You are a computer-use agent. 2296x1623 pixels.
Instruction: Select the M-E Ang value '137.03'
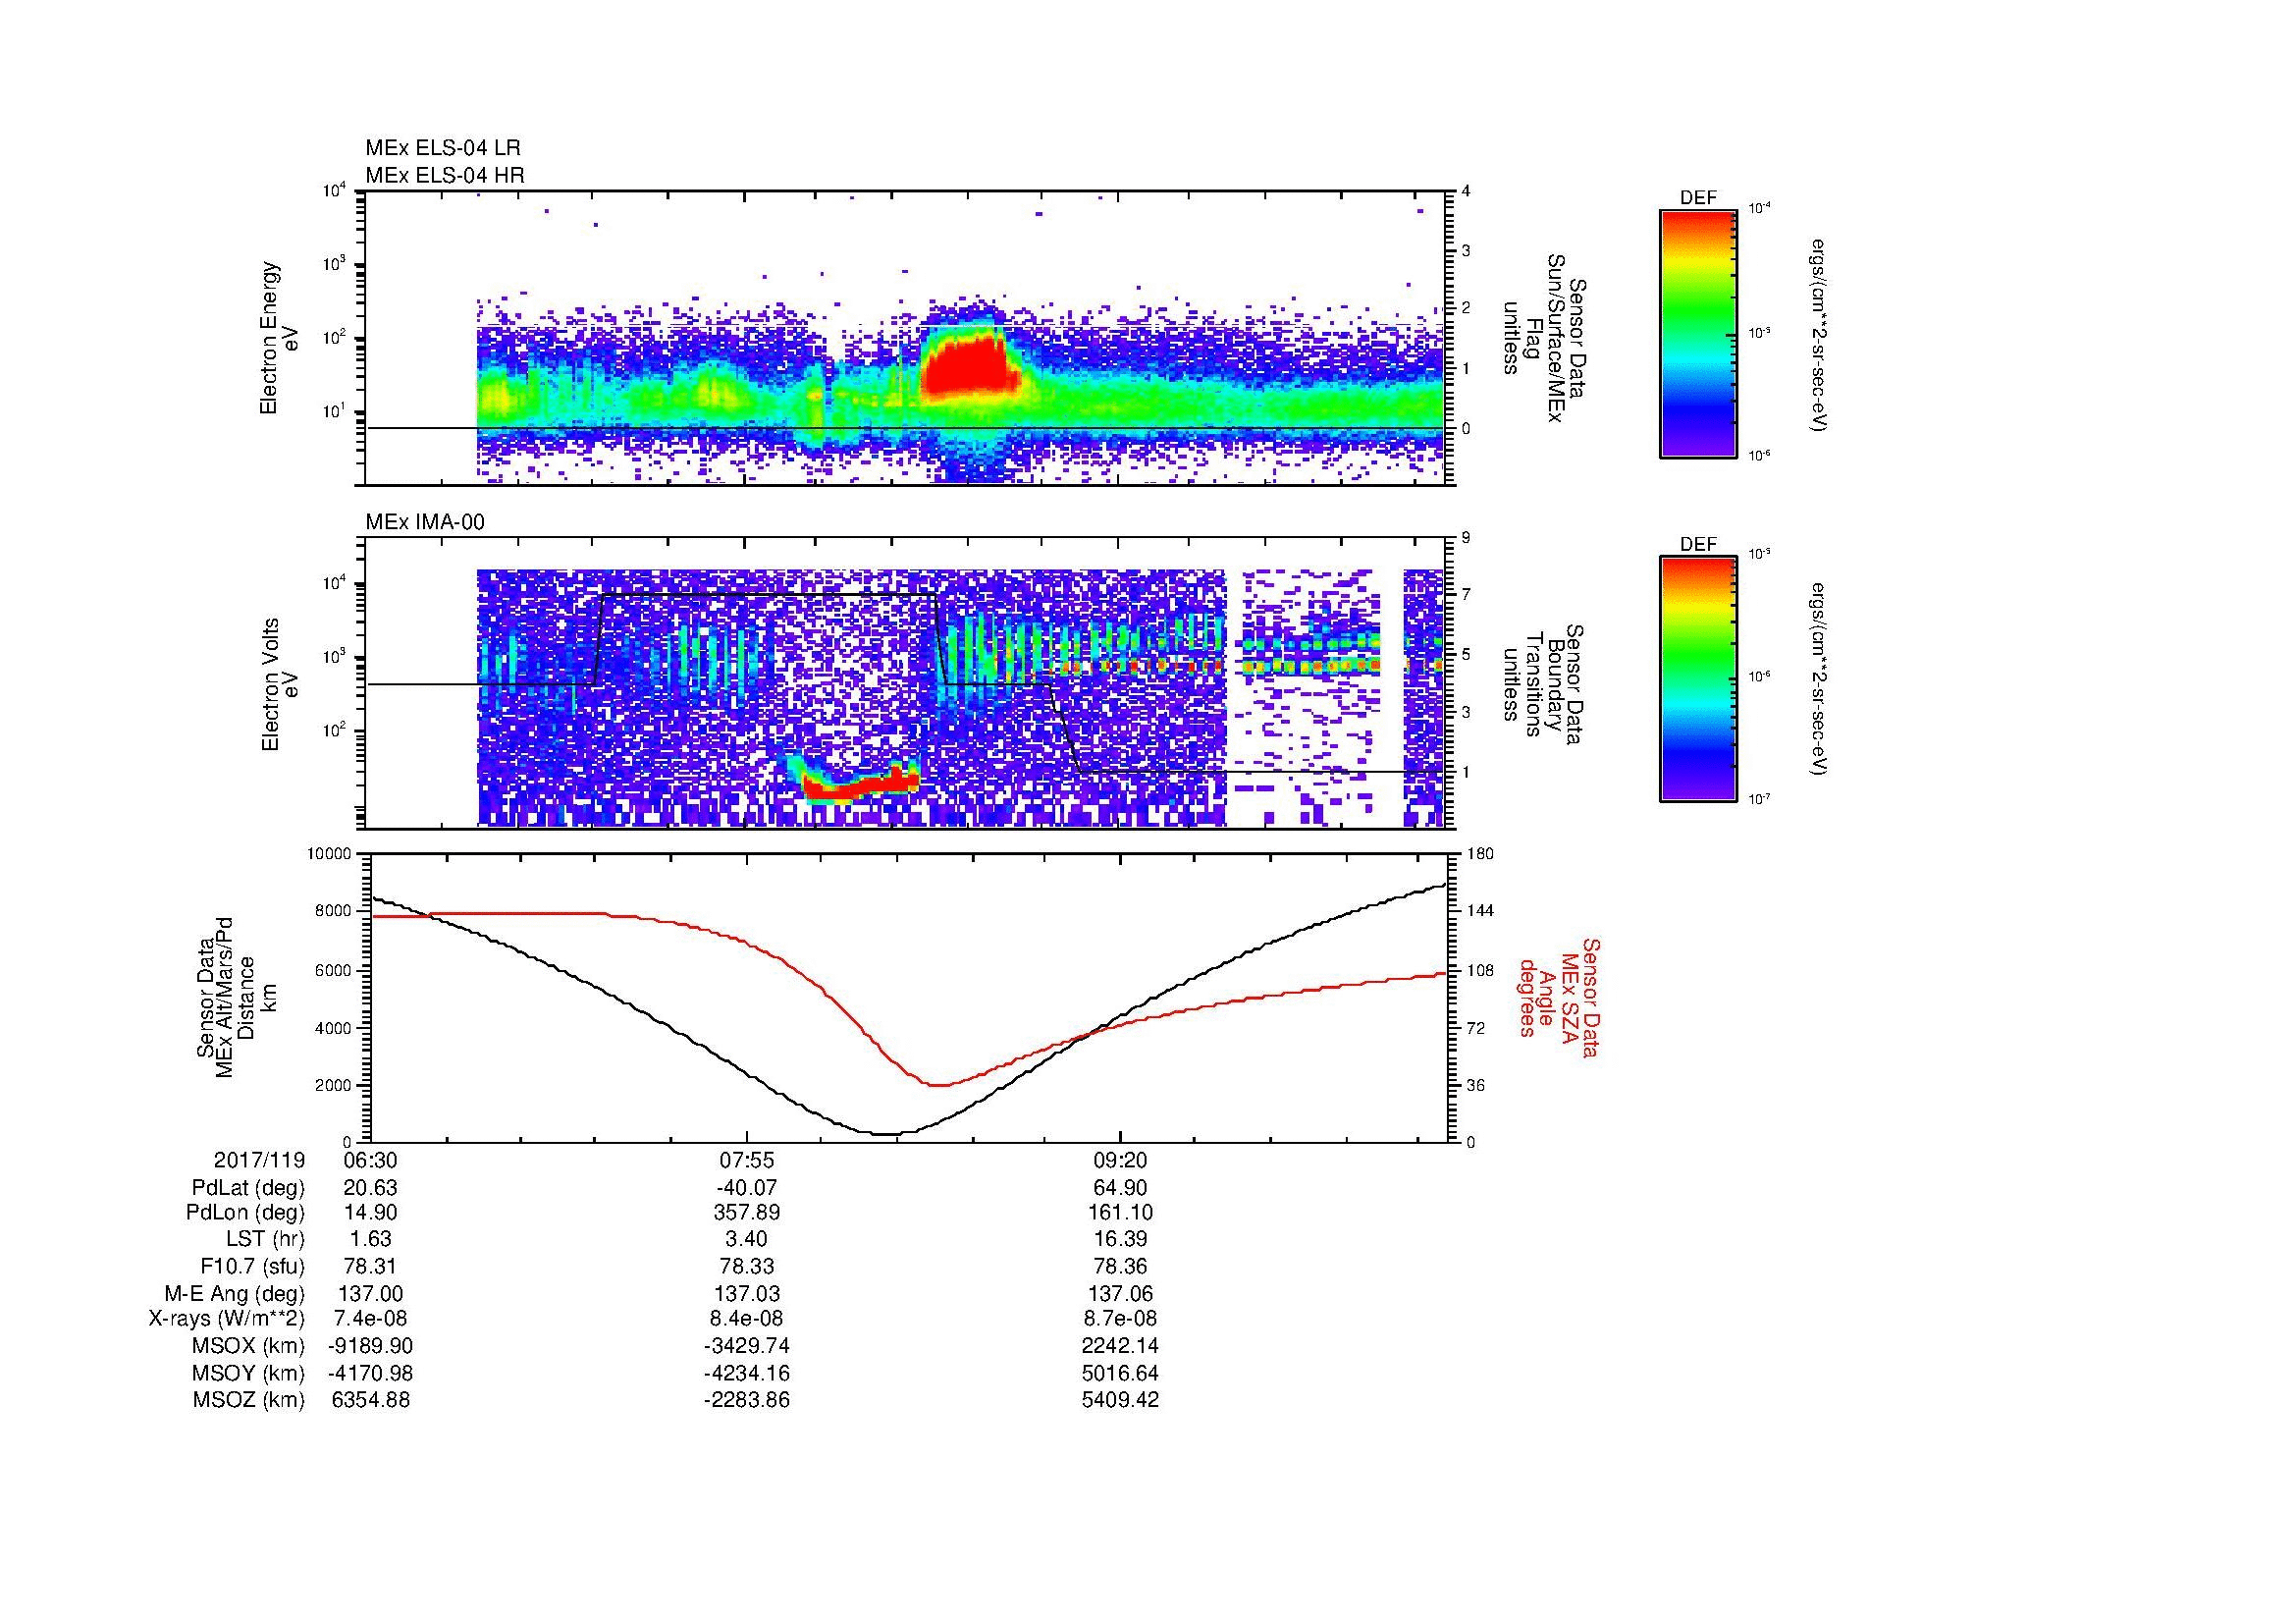[746, 1293]
